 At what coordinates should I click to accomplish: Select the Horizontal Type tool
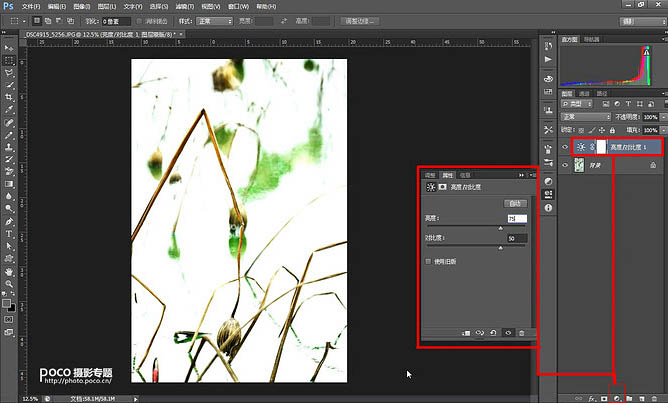[x=9, y=234]
